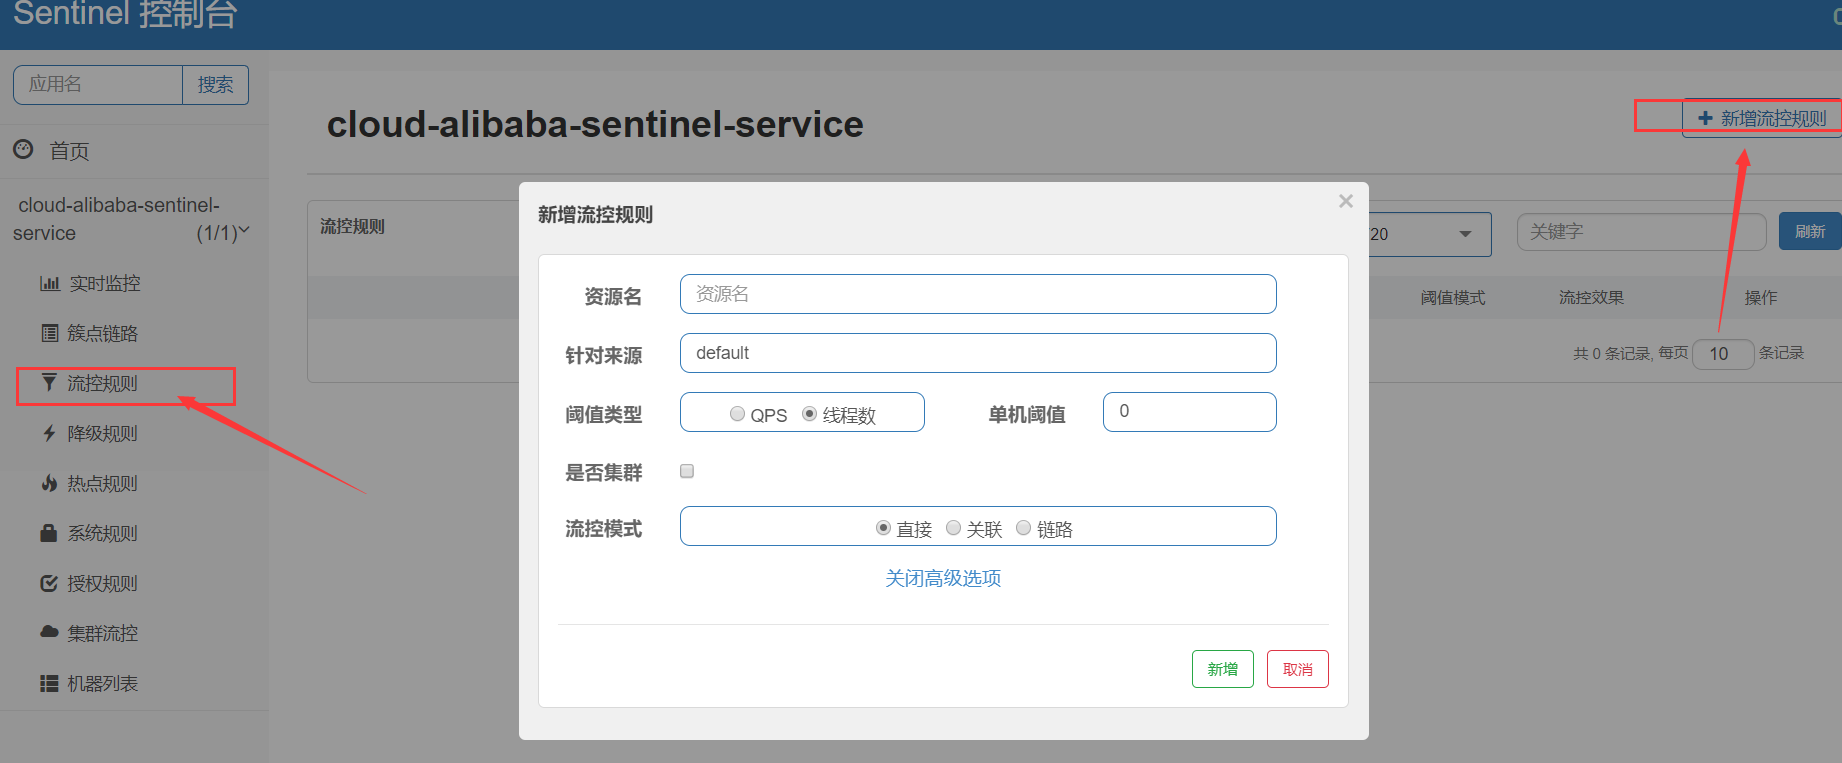
Task: Click the cloud icon for 集群流控
Action: pyautogui.click(x=49, y=632)
